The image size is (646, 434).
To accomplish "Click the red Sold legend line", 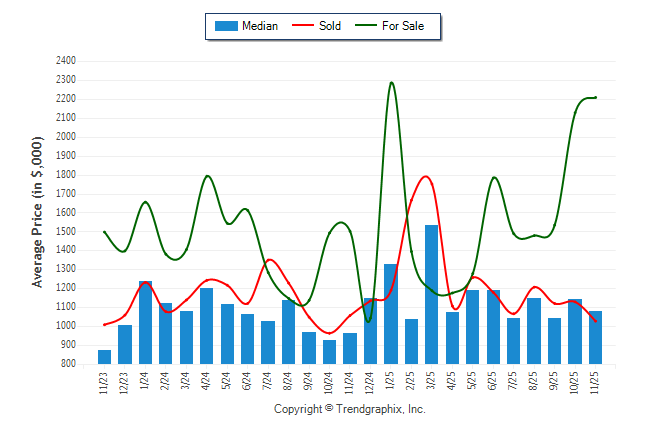I will tap(302, 26).
